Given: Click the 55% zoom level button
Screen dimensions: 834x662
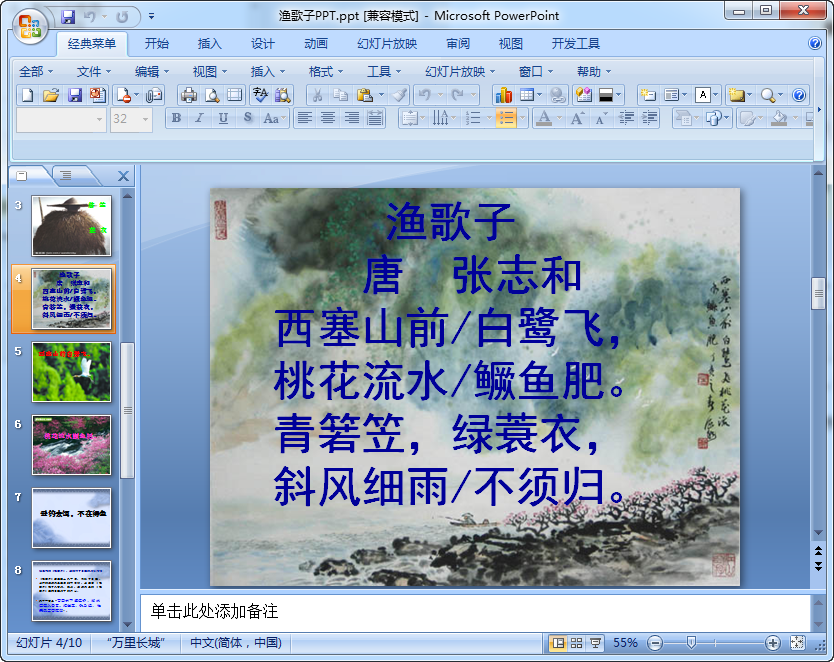Looking at the screenshot, I should click(x=625, y=643).
